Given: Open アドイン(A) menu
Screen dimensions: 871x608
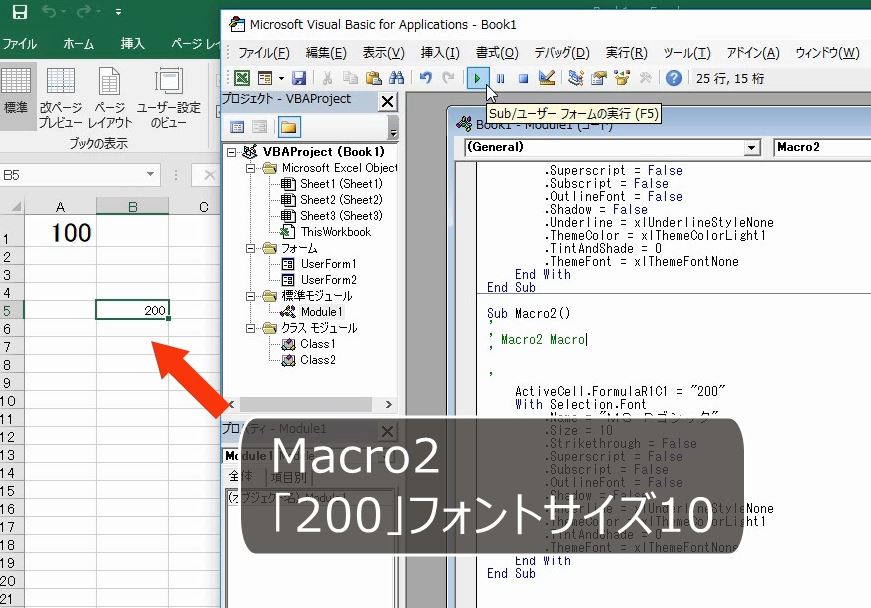Looking at the screenshot, I should coord(753,53).
